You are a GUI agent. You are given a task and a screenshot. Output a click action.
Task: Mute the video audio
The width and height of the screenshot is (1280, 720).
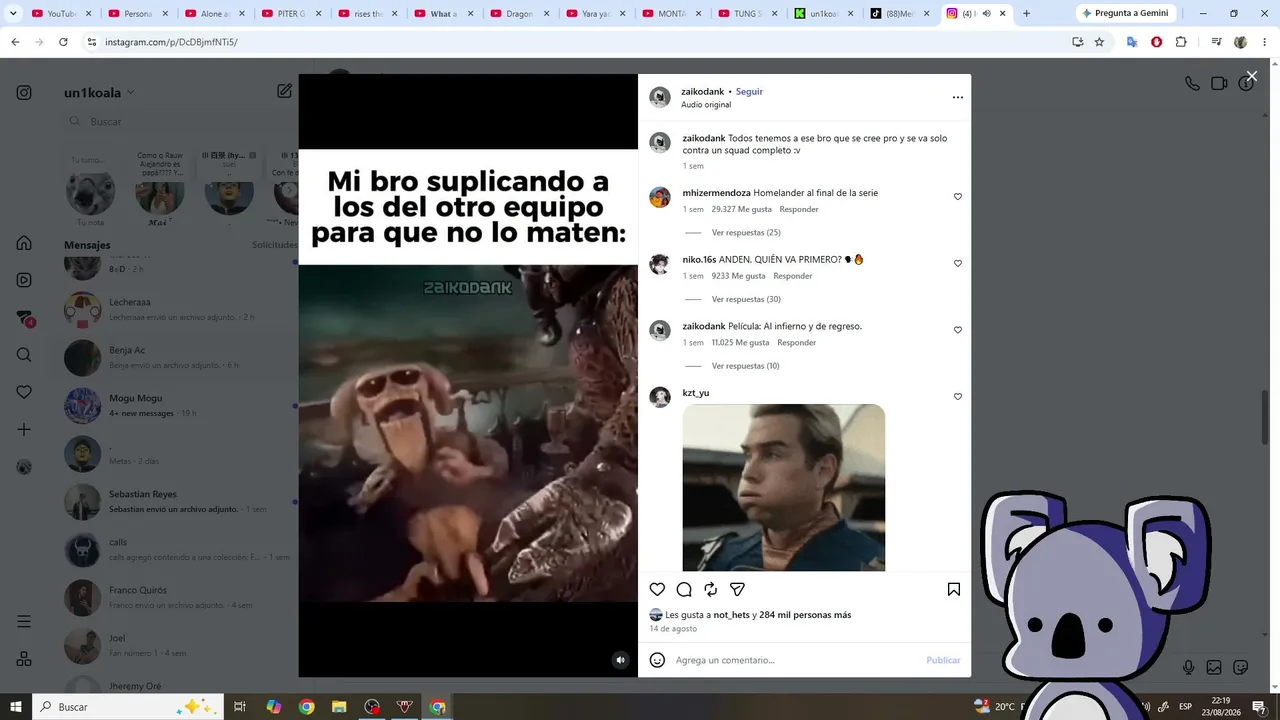point(620,659)
